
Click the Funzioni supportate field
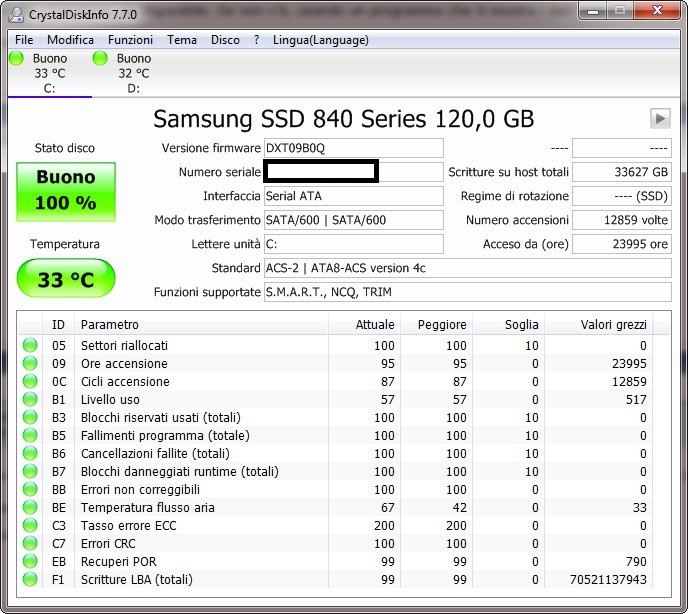[468, 292]
